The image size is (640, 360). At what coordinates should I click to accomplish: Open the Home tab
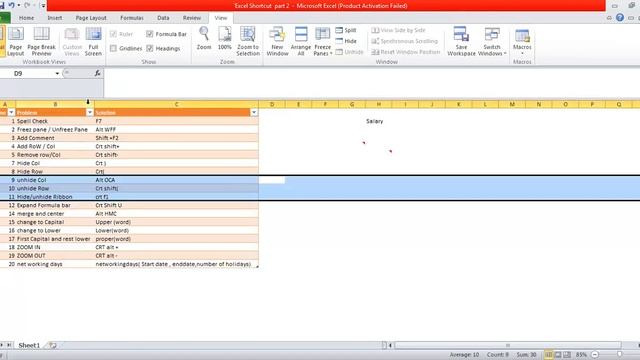tap(27, 18)
